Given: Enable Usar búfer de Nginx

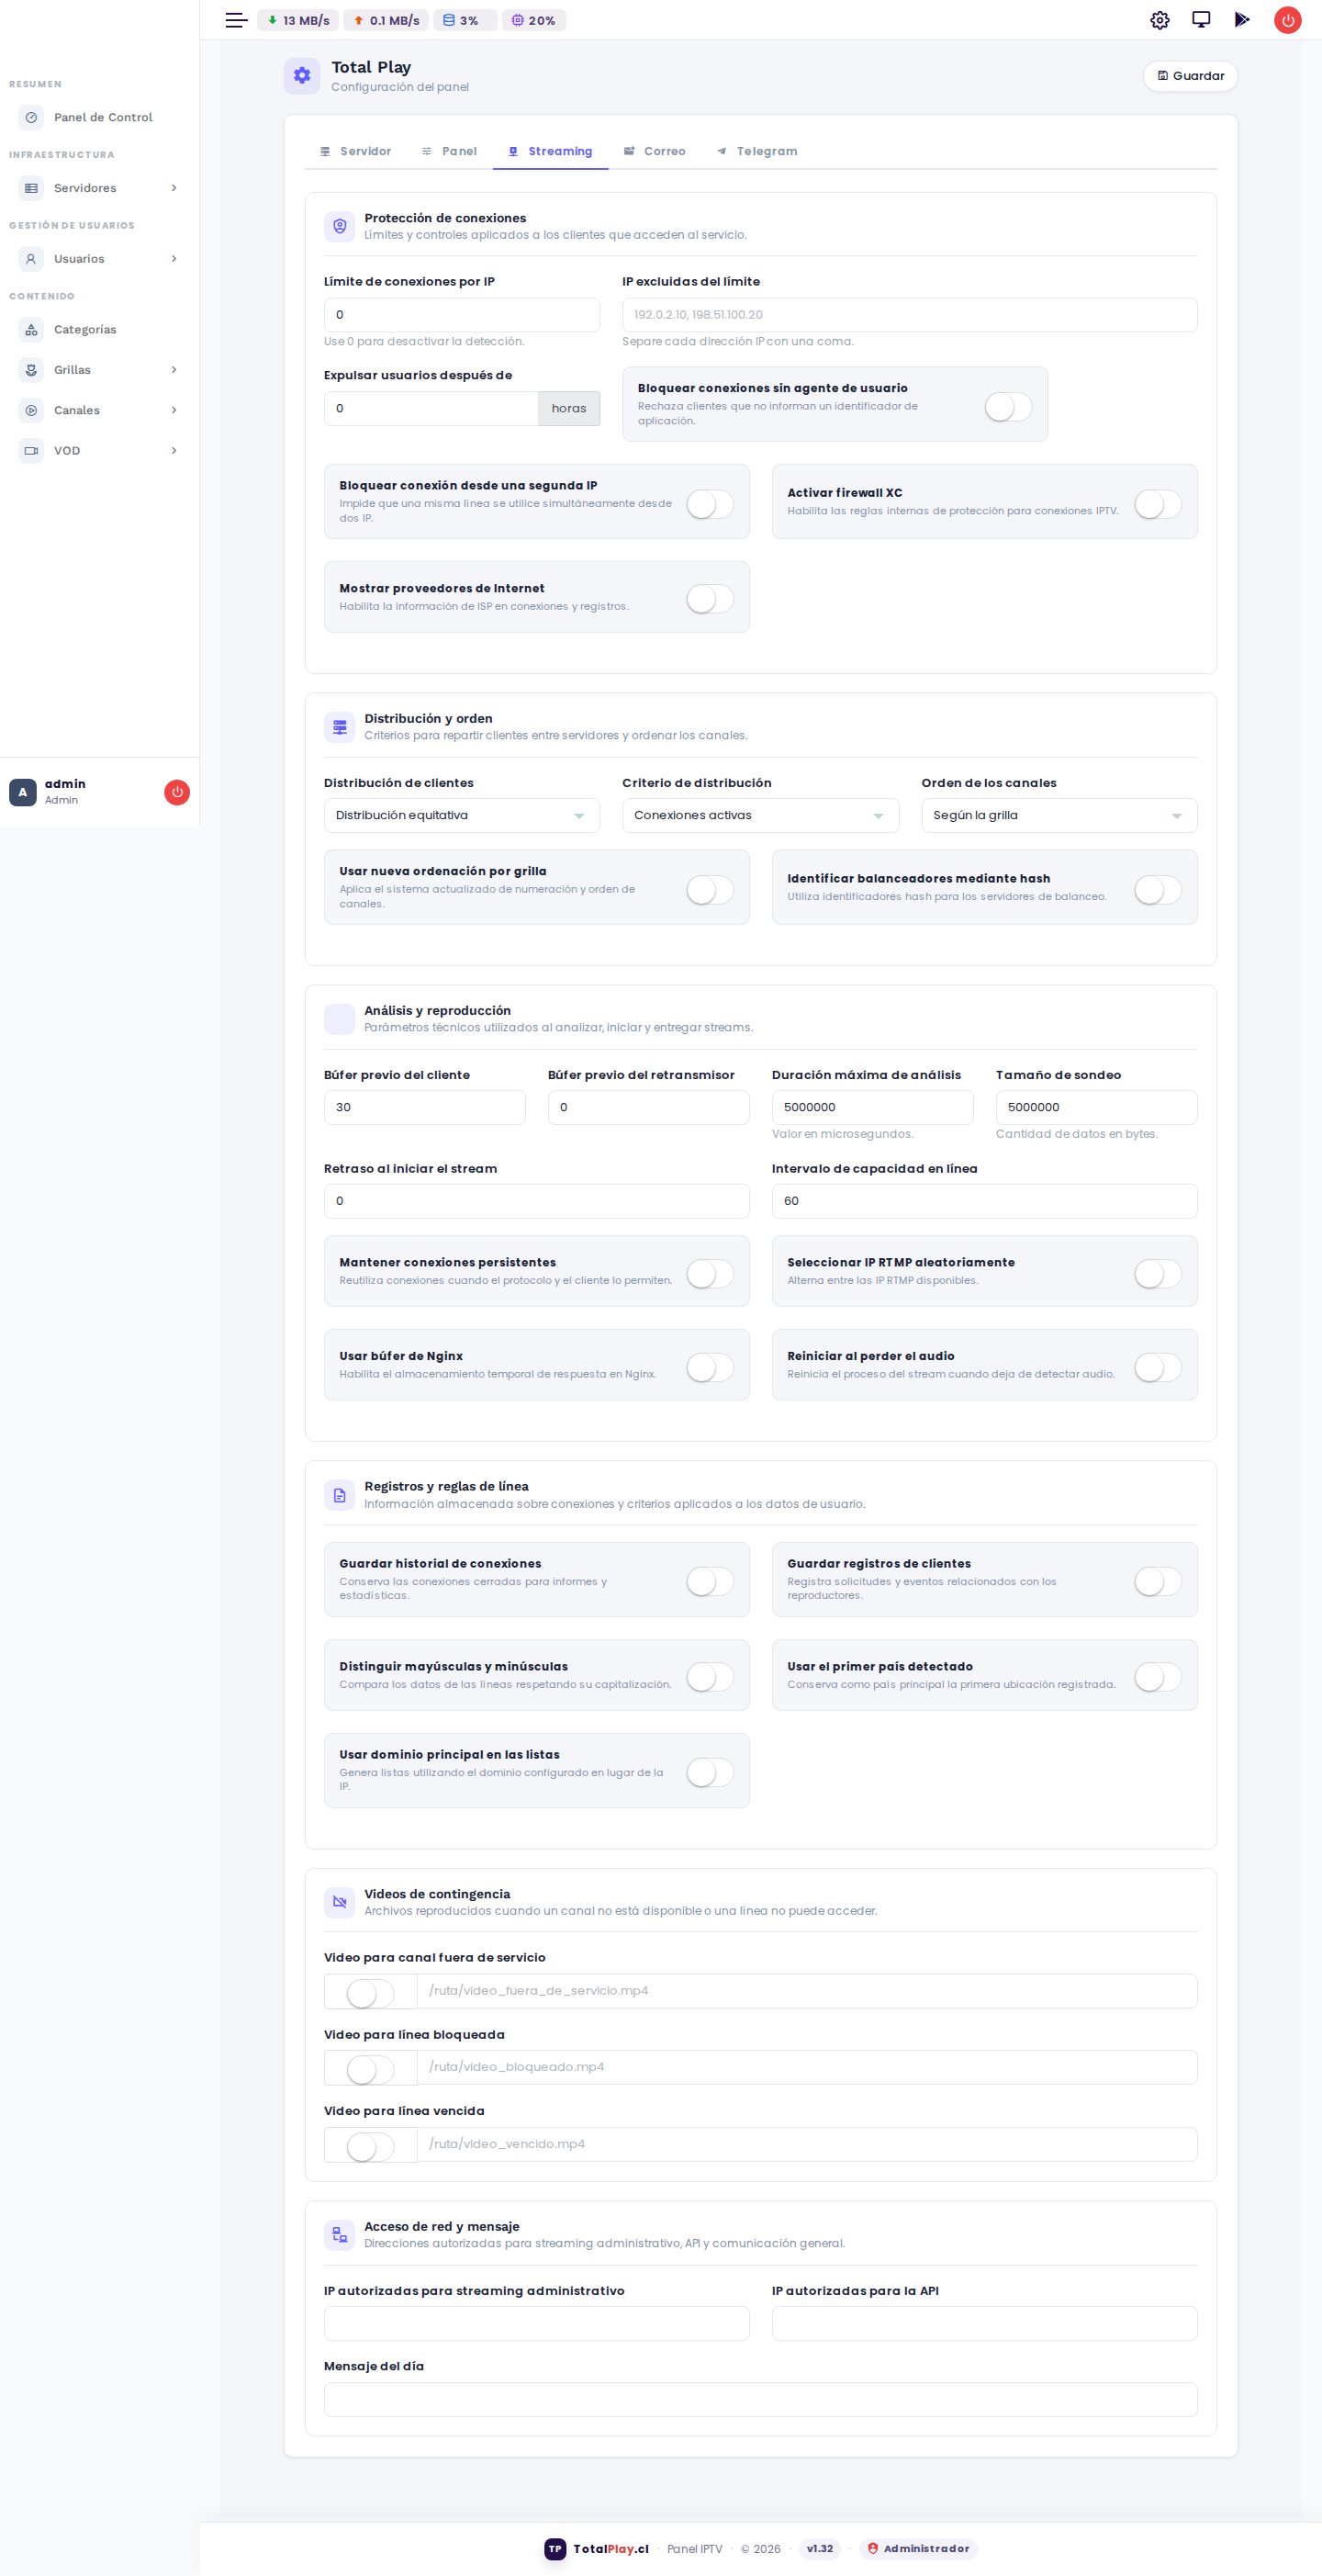Looking at the screenshot, I should coord(710,1367).
